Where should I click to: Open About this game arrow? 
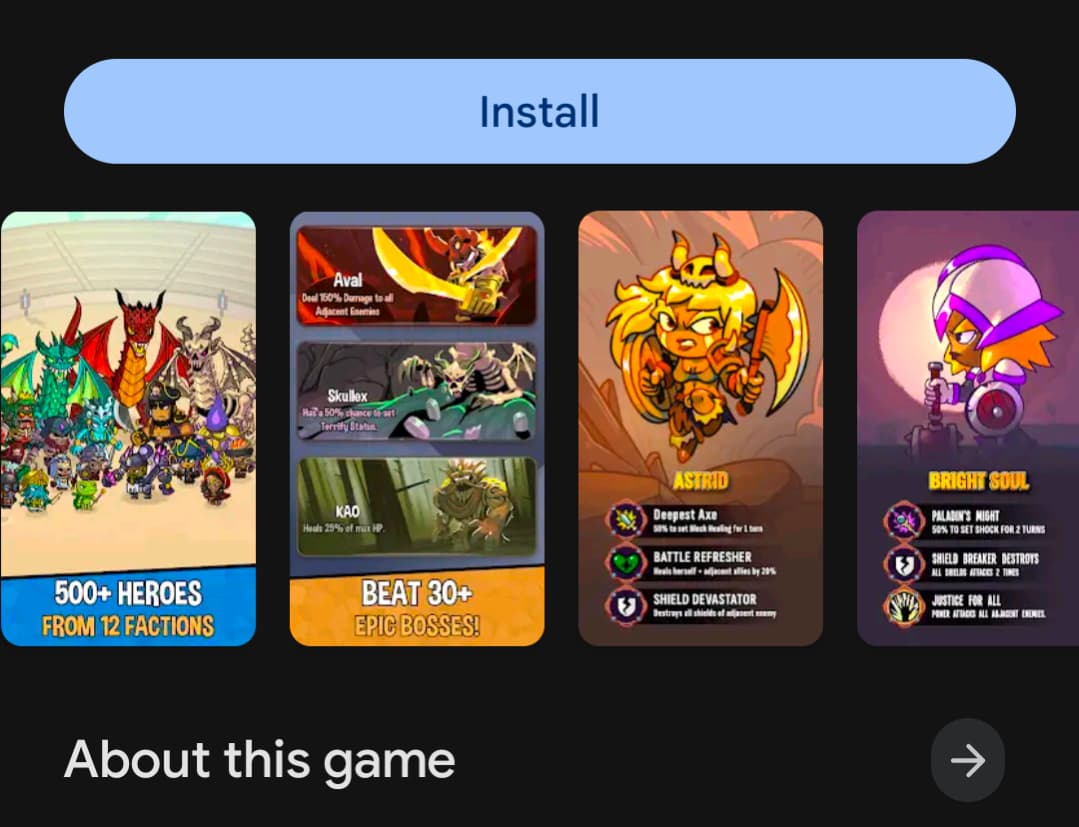(x=968, y=760)
